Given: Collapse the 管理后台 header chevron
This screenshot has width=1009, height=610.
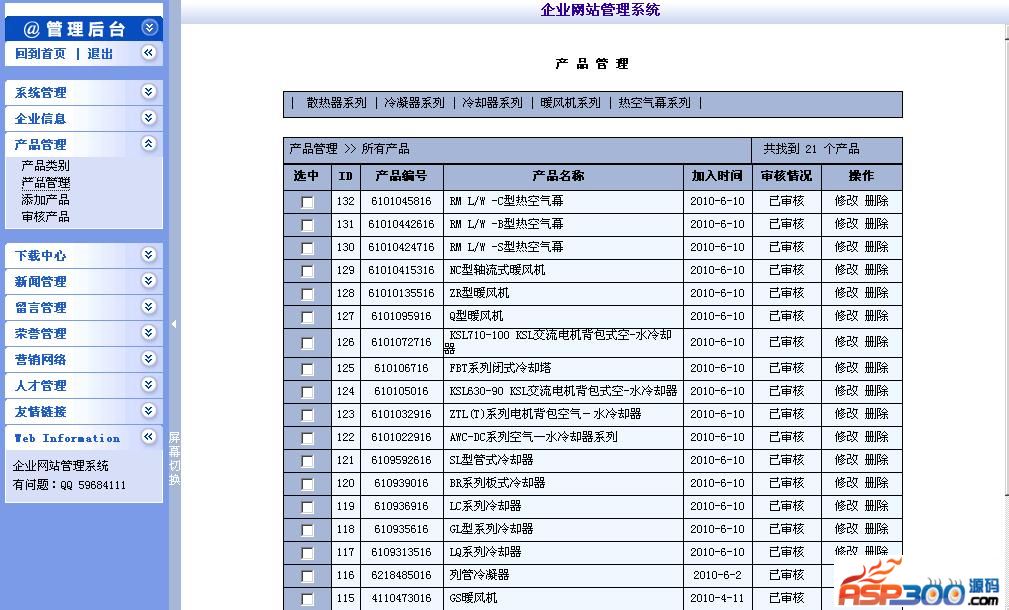Looking at the screenshot, I should pyautogui.click(x=149, y=28).
